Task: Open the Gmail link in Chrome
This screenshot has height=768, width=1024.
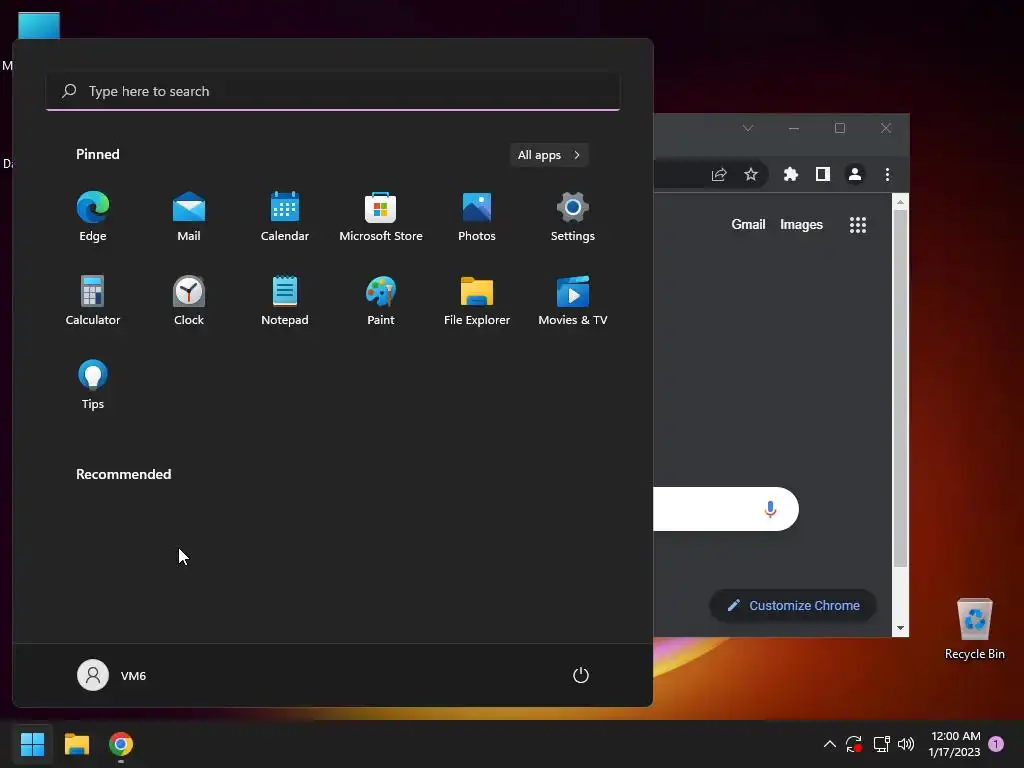Action: pyautogui.click(x=748, y=225)
